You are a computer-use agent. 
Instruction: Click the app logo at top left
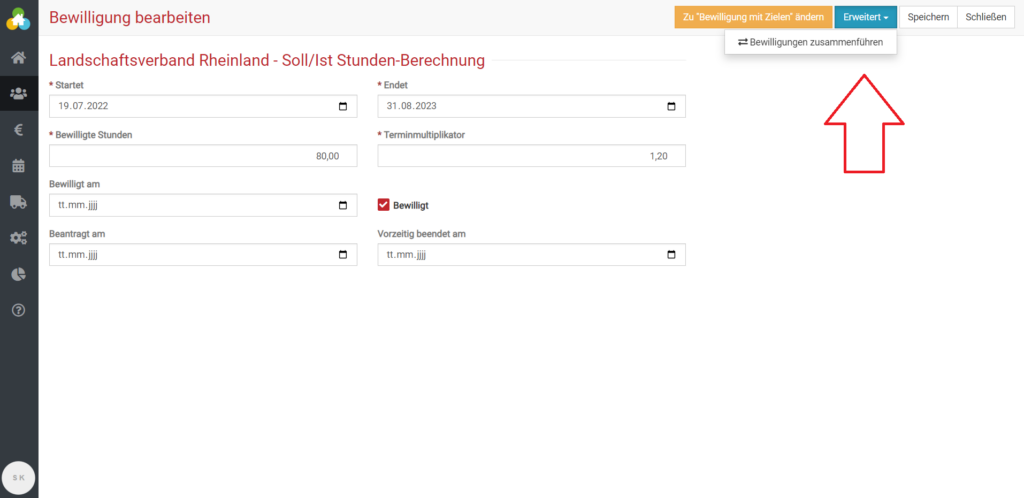pyautogui.click(x=18, y=18)
